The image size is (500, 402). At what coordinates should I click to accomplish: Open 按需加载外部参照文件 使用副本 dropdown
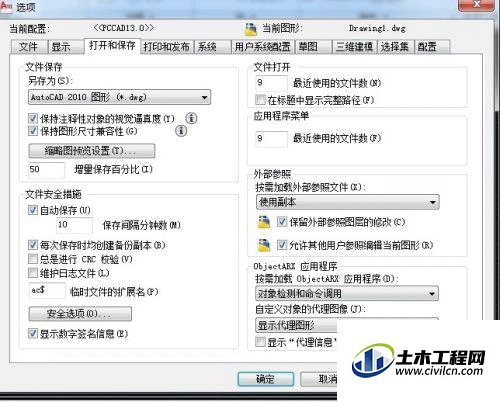(x=347, y=202)
